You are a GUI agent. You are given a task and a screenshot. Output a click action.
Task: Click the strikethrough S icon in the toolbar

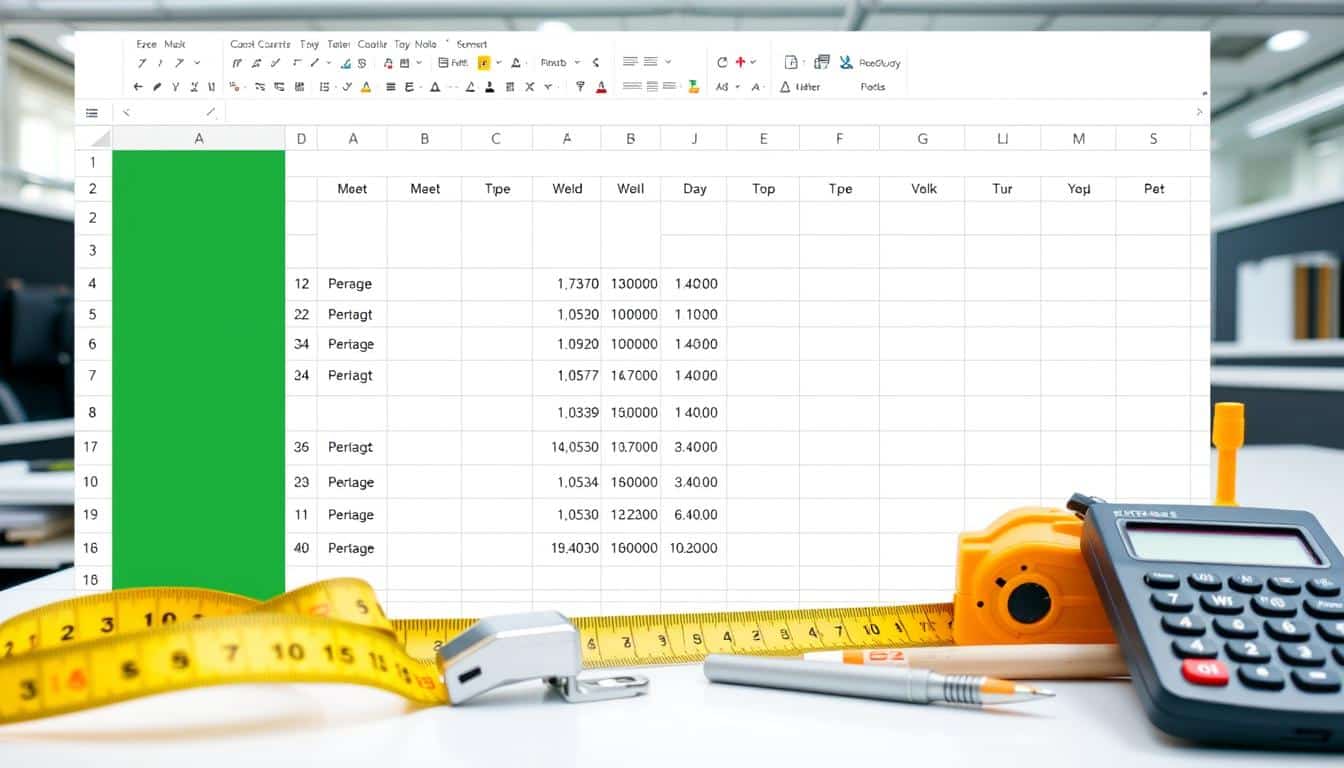[x=363, y=62]
